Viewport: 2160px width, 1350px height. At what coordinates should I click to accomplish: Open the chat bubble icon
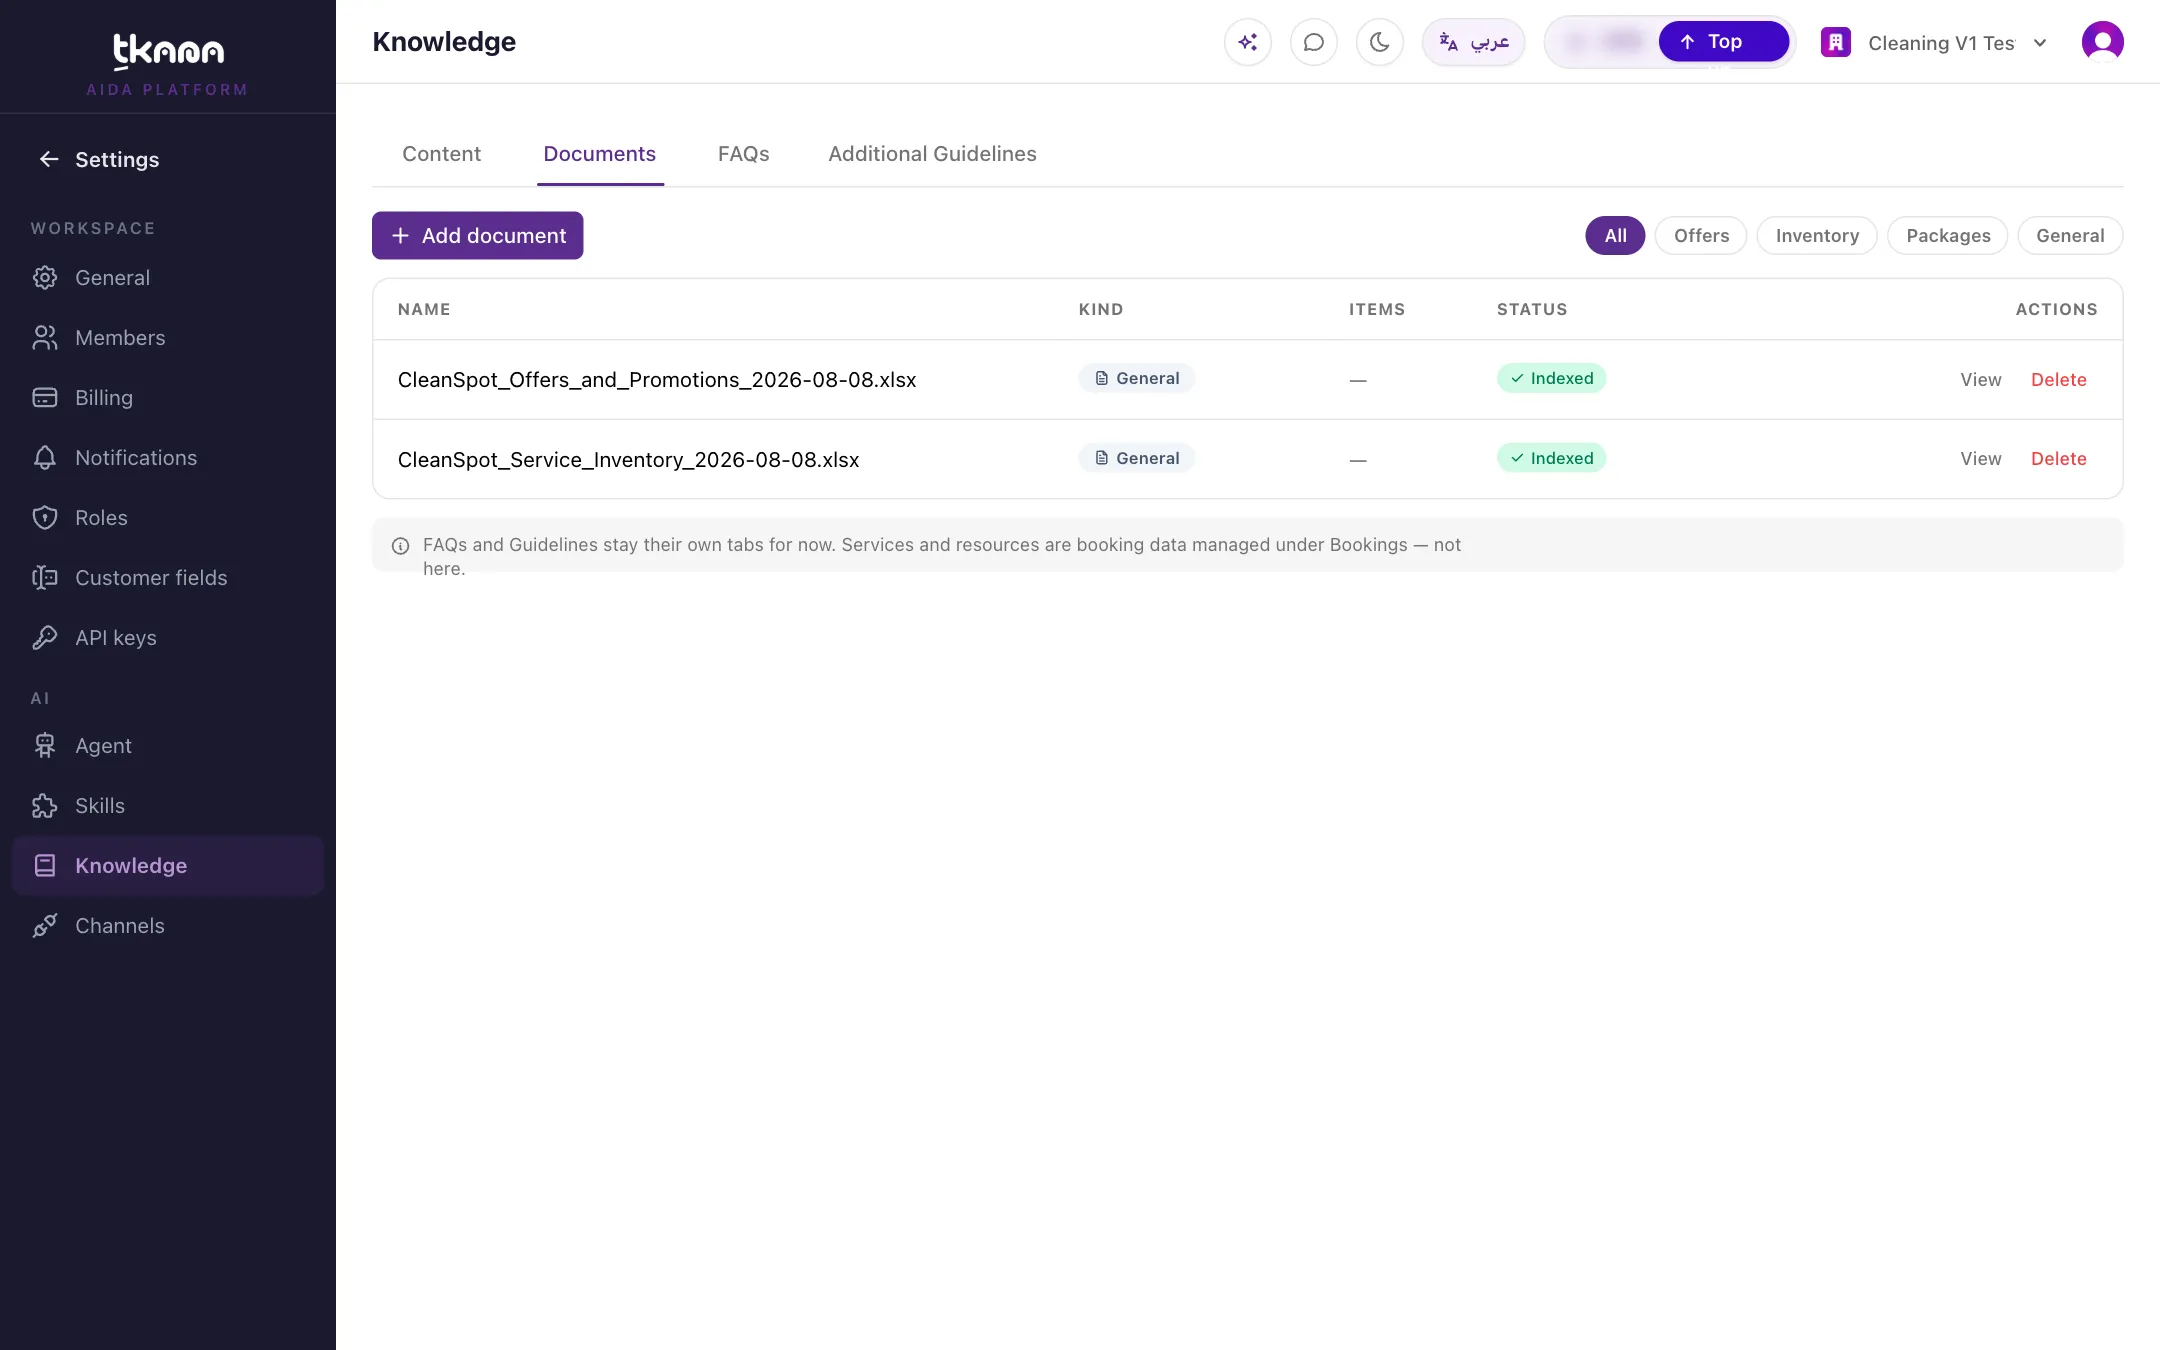(1313, 42)
